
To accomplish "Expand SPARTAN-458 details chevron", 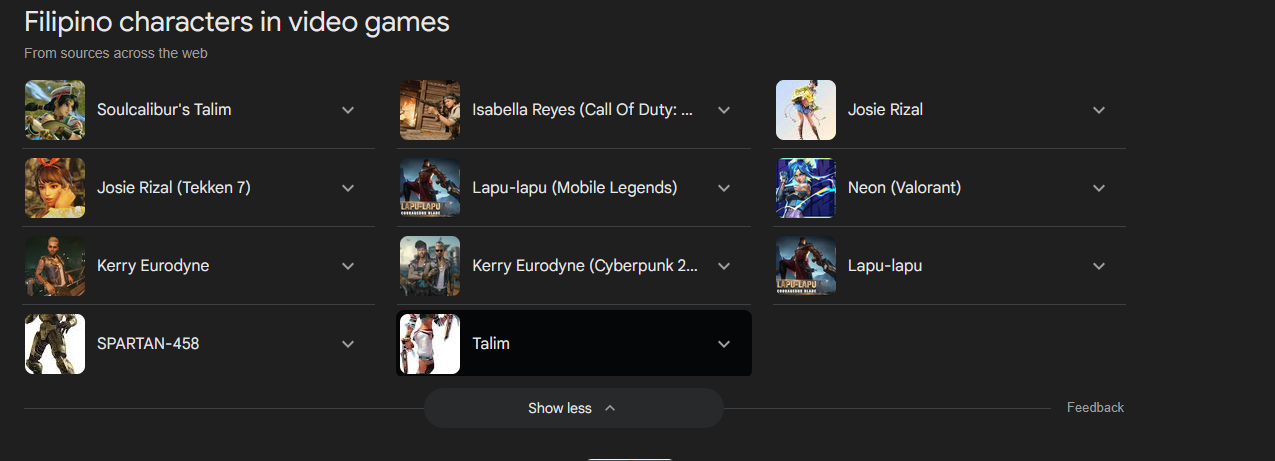I will [348, 344].
